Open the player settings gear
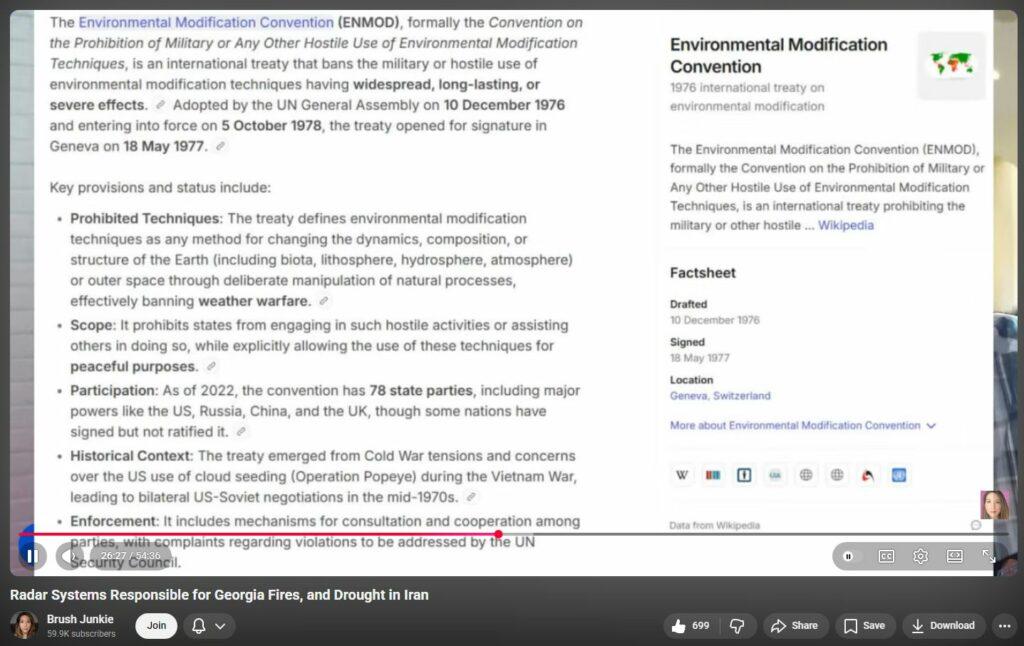 click(x=920, y=557)
